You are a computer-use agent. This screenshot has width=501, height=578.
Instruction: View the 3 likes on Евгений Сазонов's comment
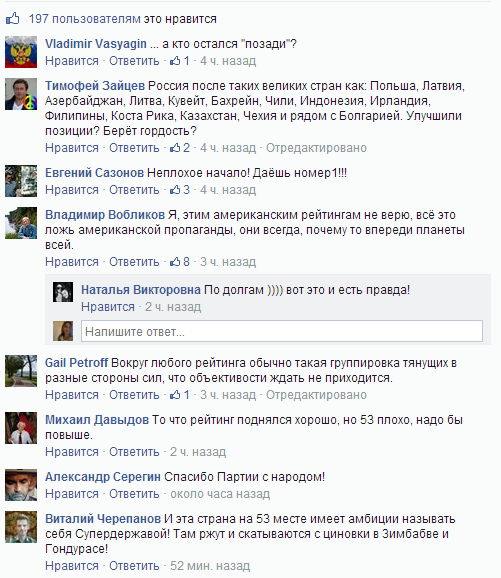(x=180, y=190)
